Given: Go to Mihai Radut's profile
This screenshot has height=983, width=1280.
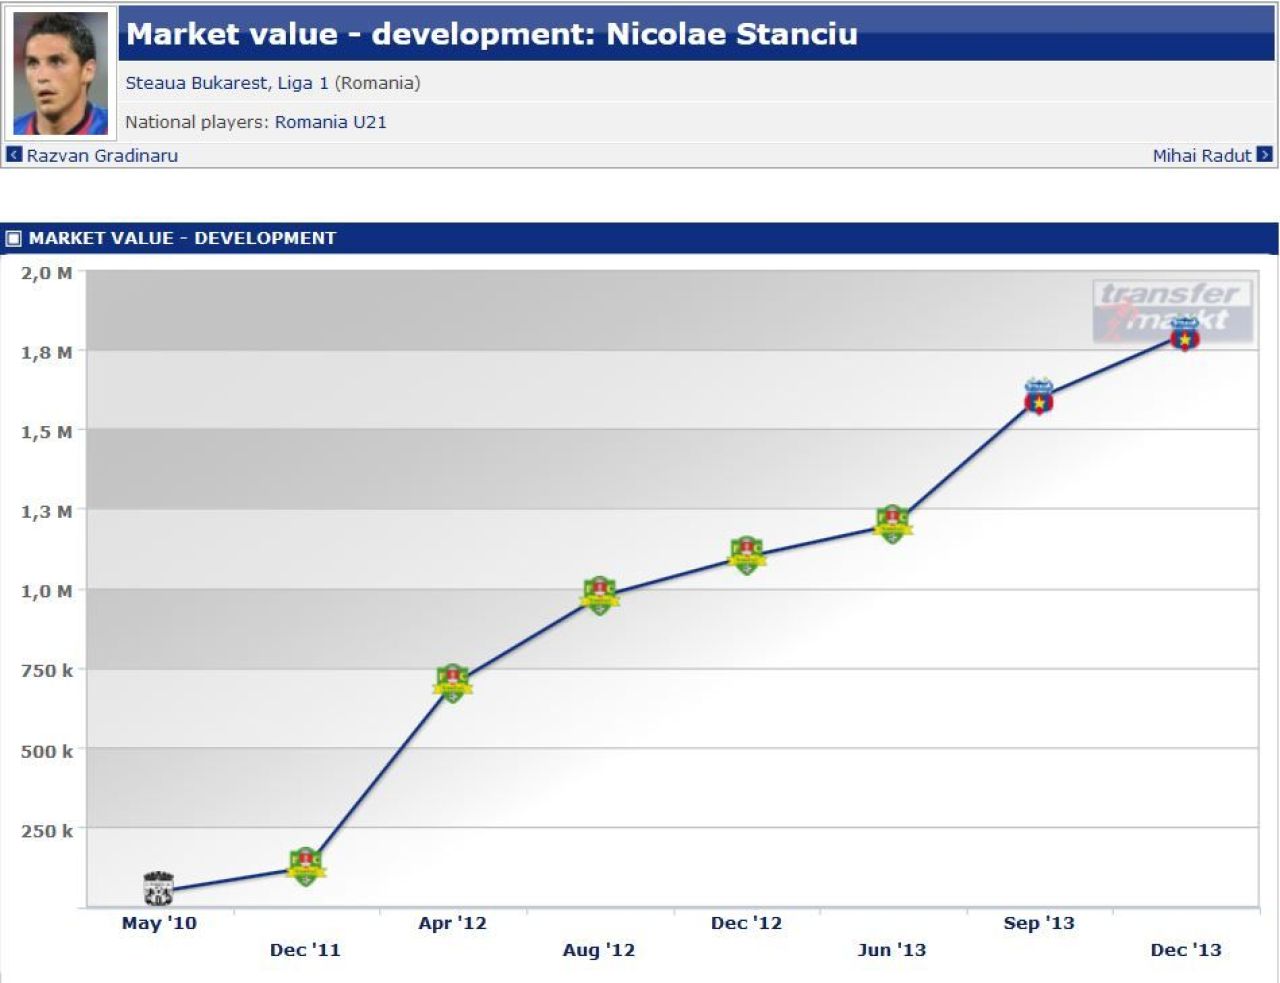Looking at the screenshot, I should click(1201, 155).
